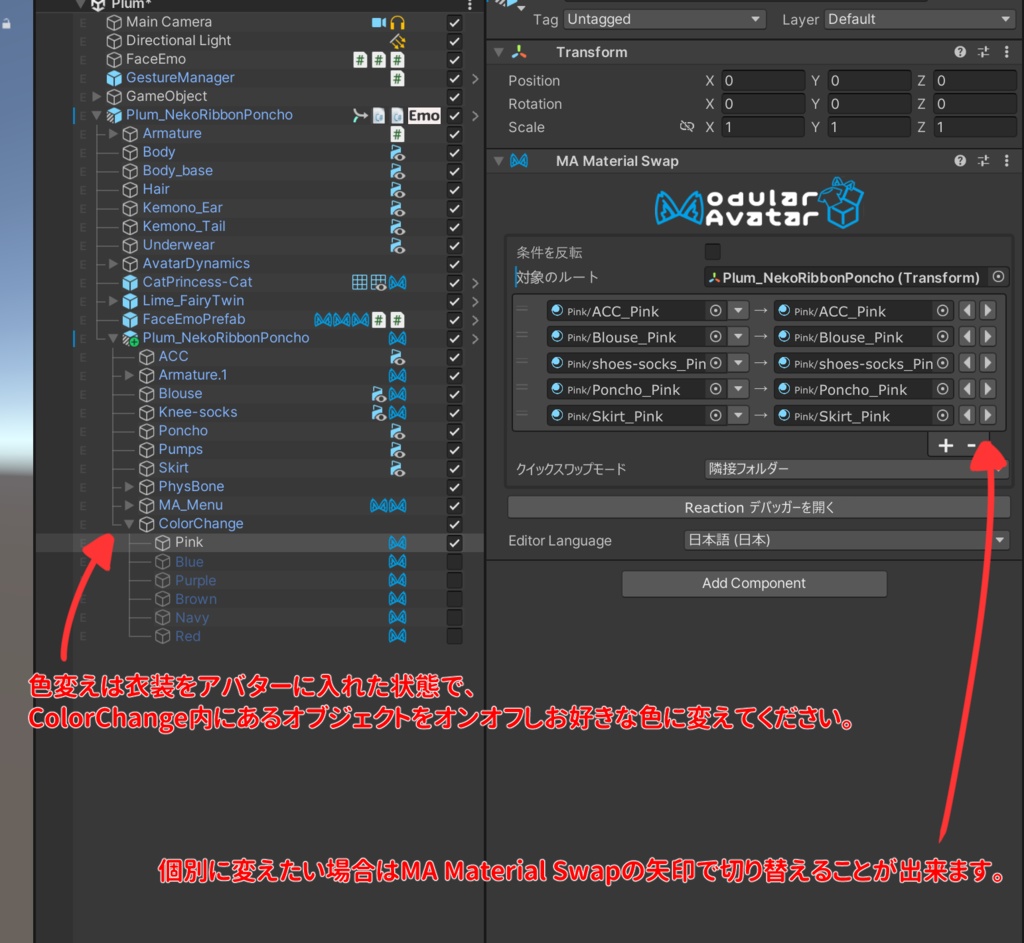
Task: Open the hierarchy scene three-dot menu
Action: (x=470, y=5)
